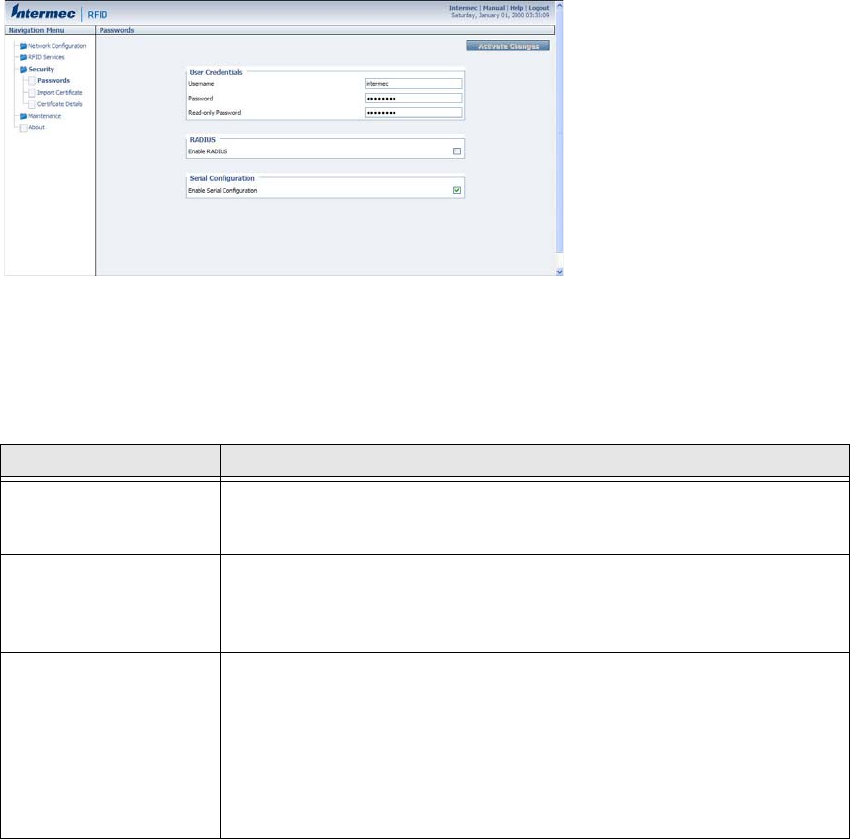Click the scrollbar down arrow

559,272
